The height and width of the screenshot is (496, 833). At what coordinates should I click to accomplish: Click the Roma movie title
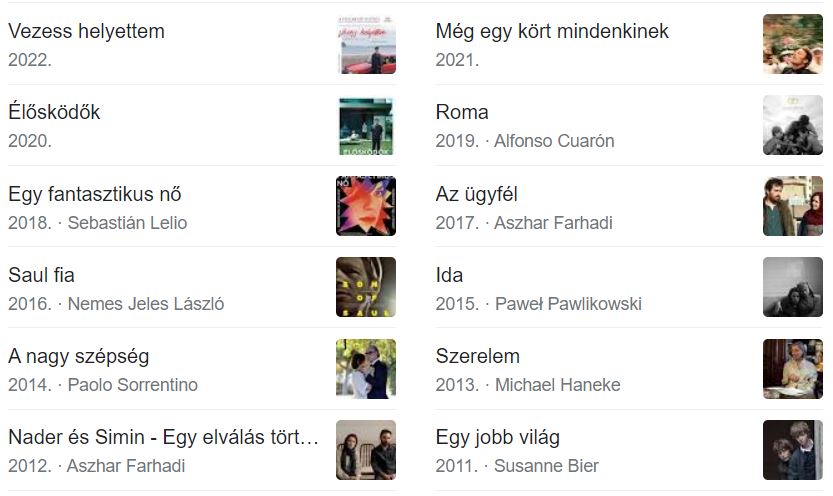click(x=462, y=112)
